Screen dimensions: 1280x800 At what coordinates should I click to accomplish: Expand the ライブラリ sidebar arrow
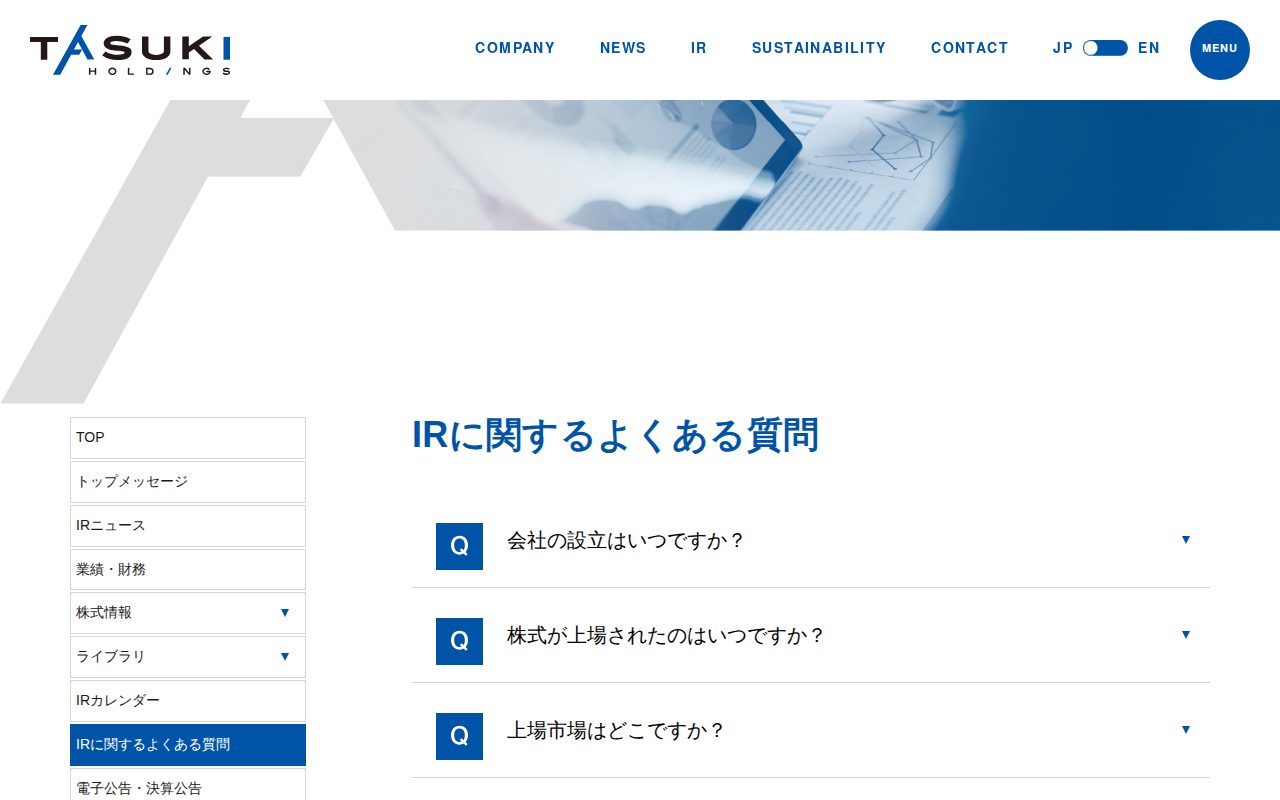(x=285, y=657)
